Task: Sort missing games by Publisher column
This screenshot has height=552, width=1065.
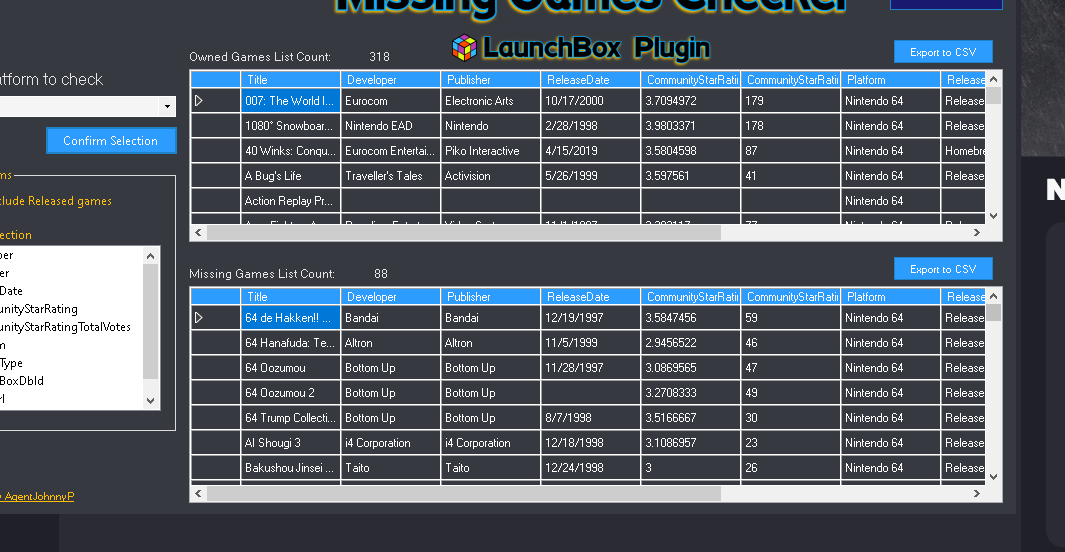Action: pyautogui.click(x=490, y=297)
